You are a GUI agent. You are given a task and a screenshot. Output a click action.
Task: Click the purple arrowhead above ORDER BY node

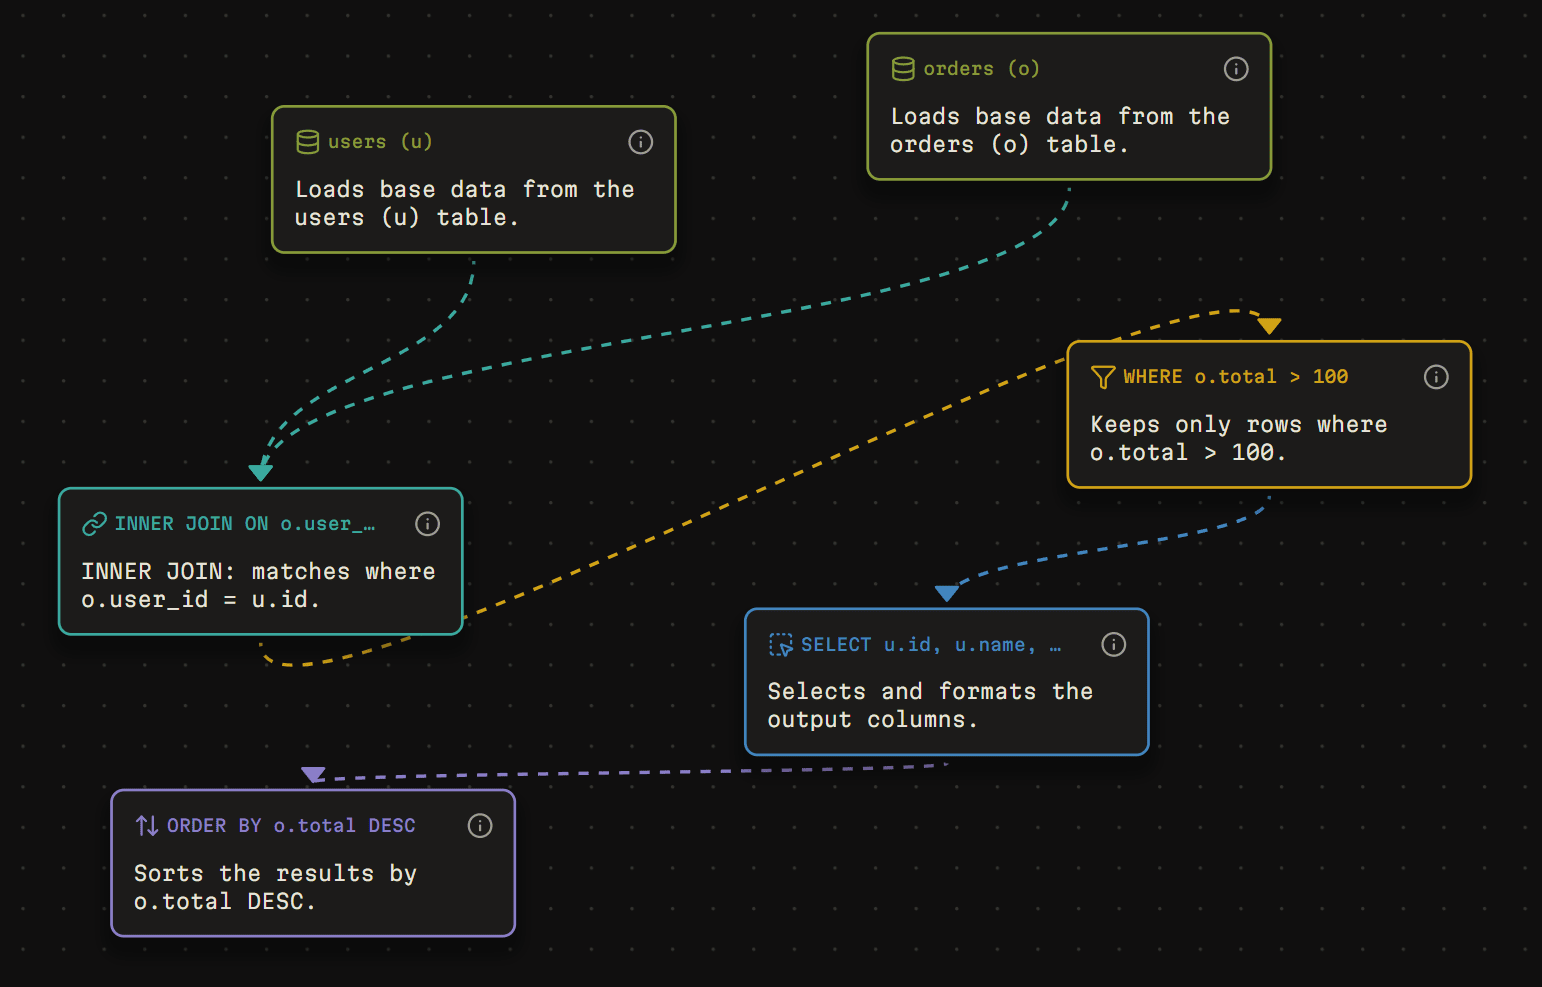(313, 775)
